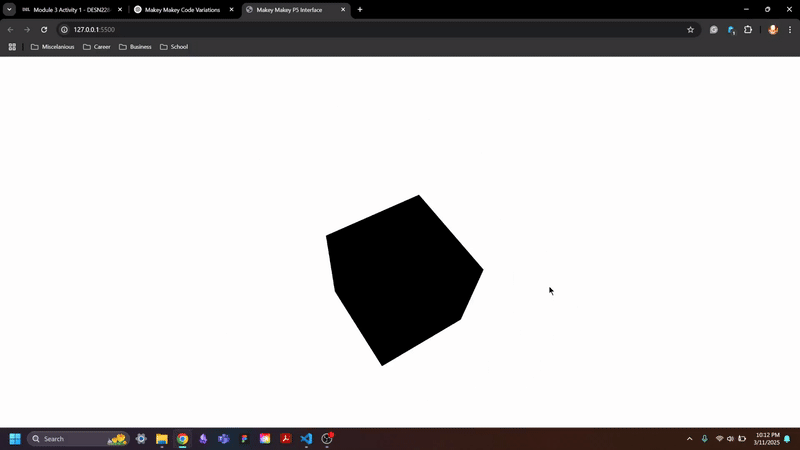Open the blue extension icon with badge
Viewport: 800px width, 450px height.
point(731,30)
